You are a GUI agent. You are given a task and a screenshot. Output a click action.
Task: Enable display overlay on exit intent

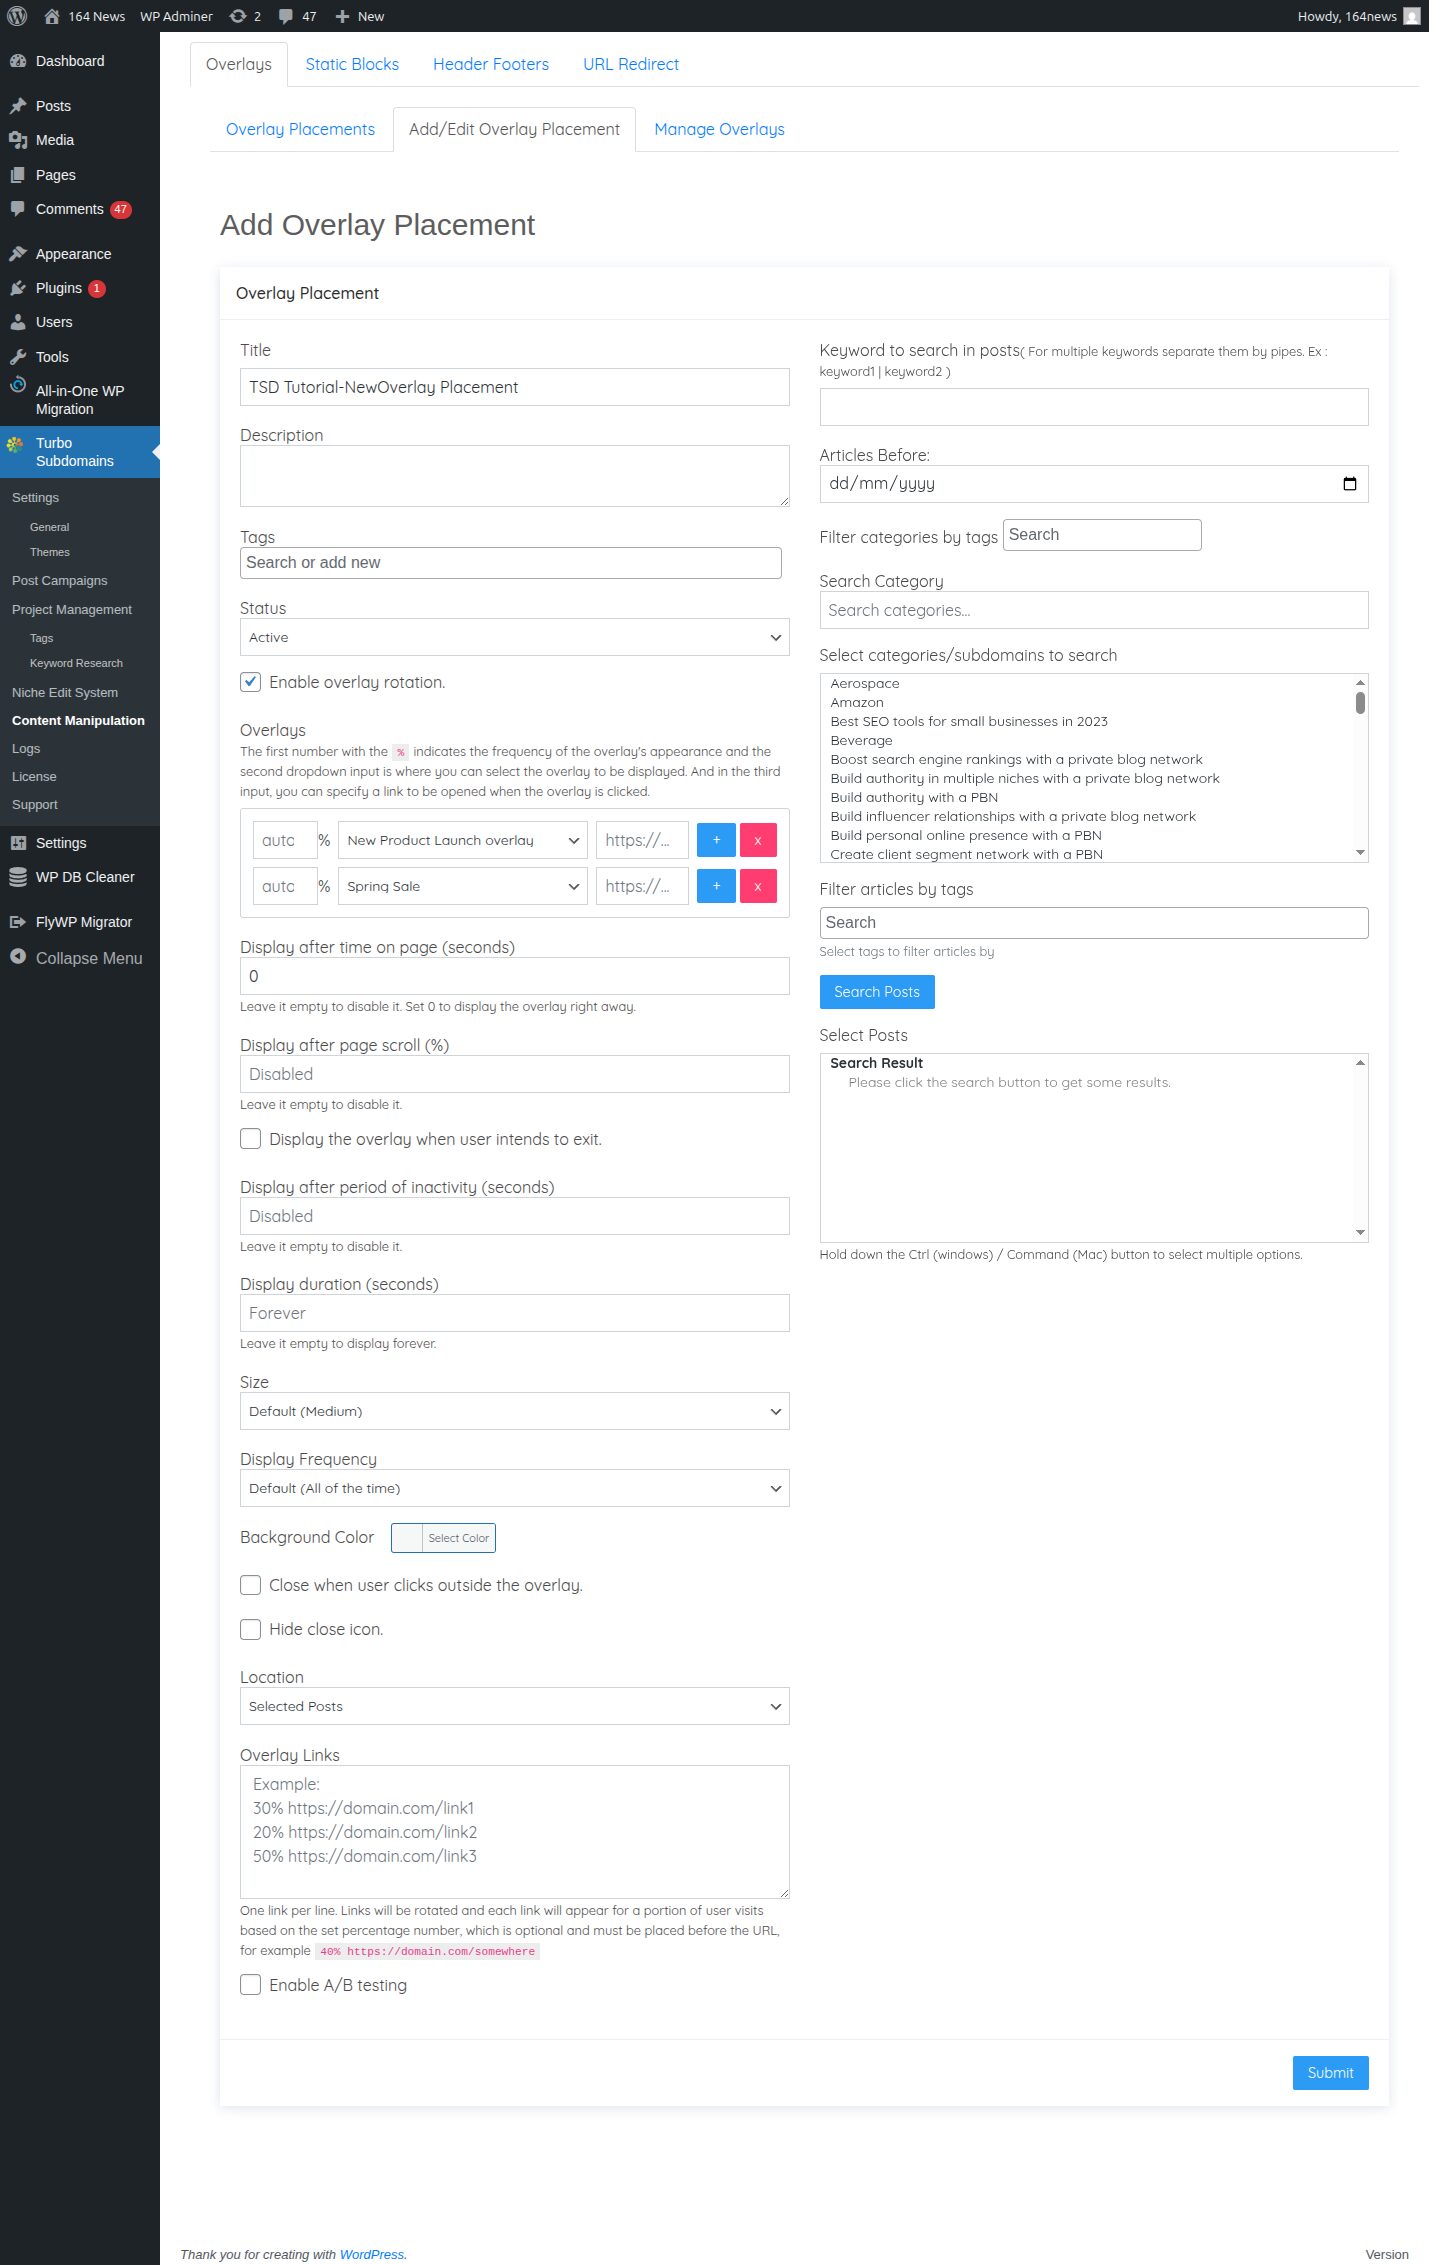251,1139
